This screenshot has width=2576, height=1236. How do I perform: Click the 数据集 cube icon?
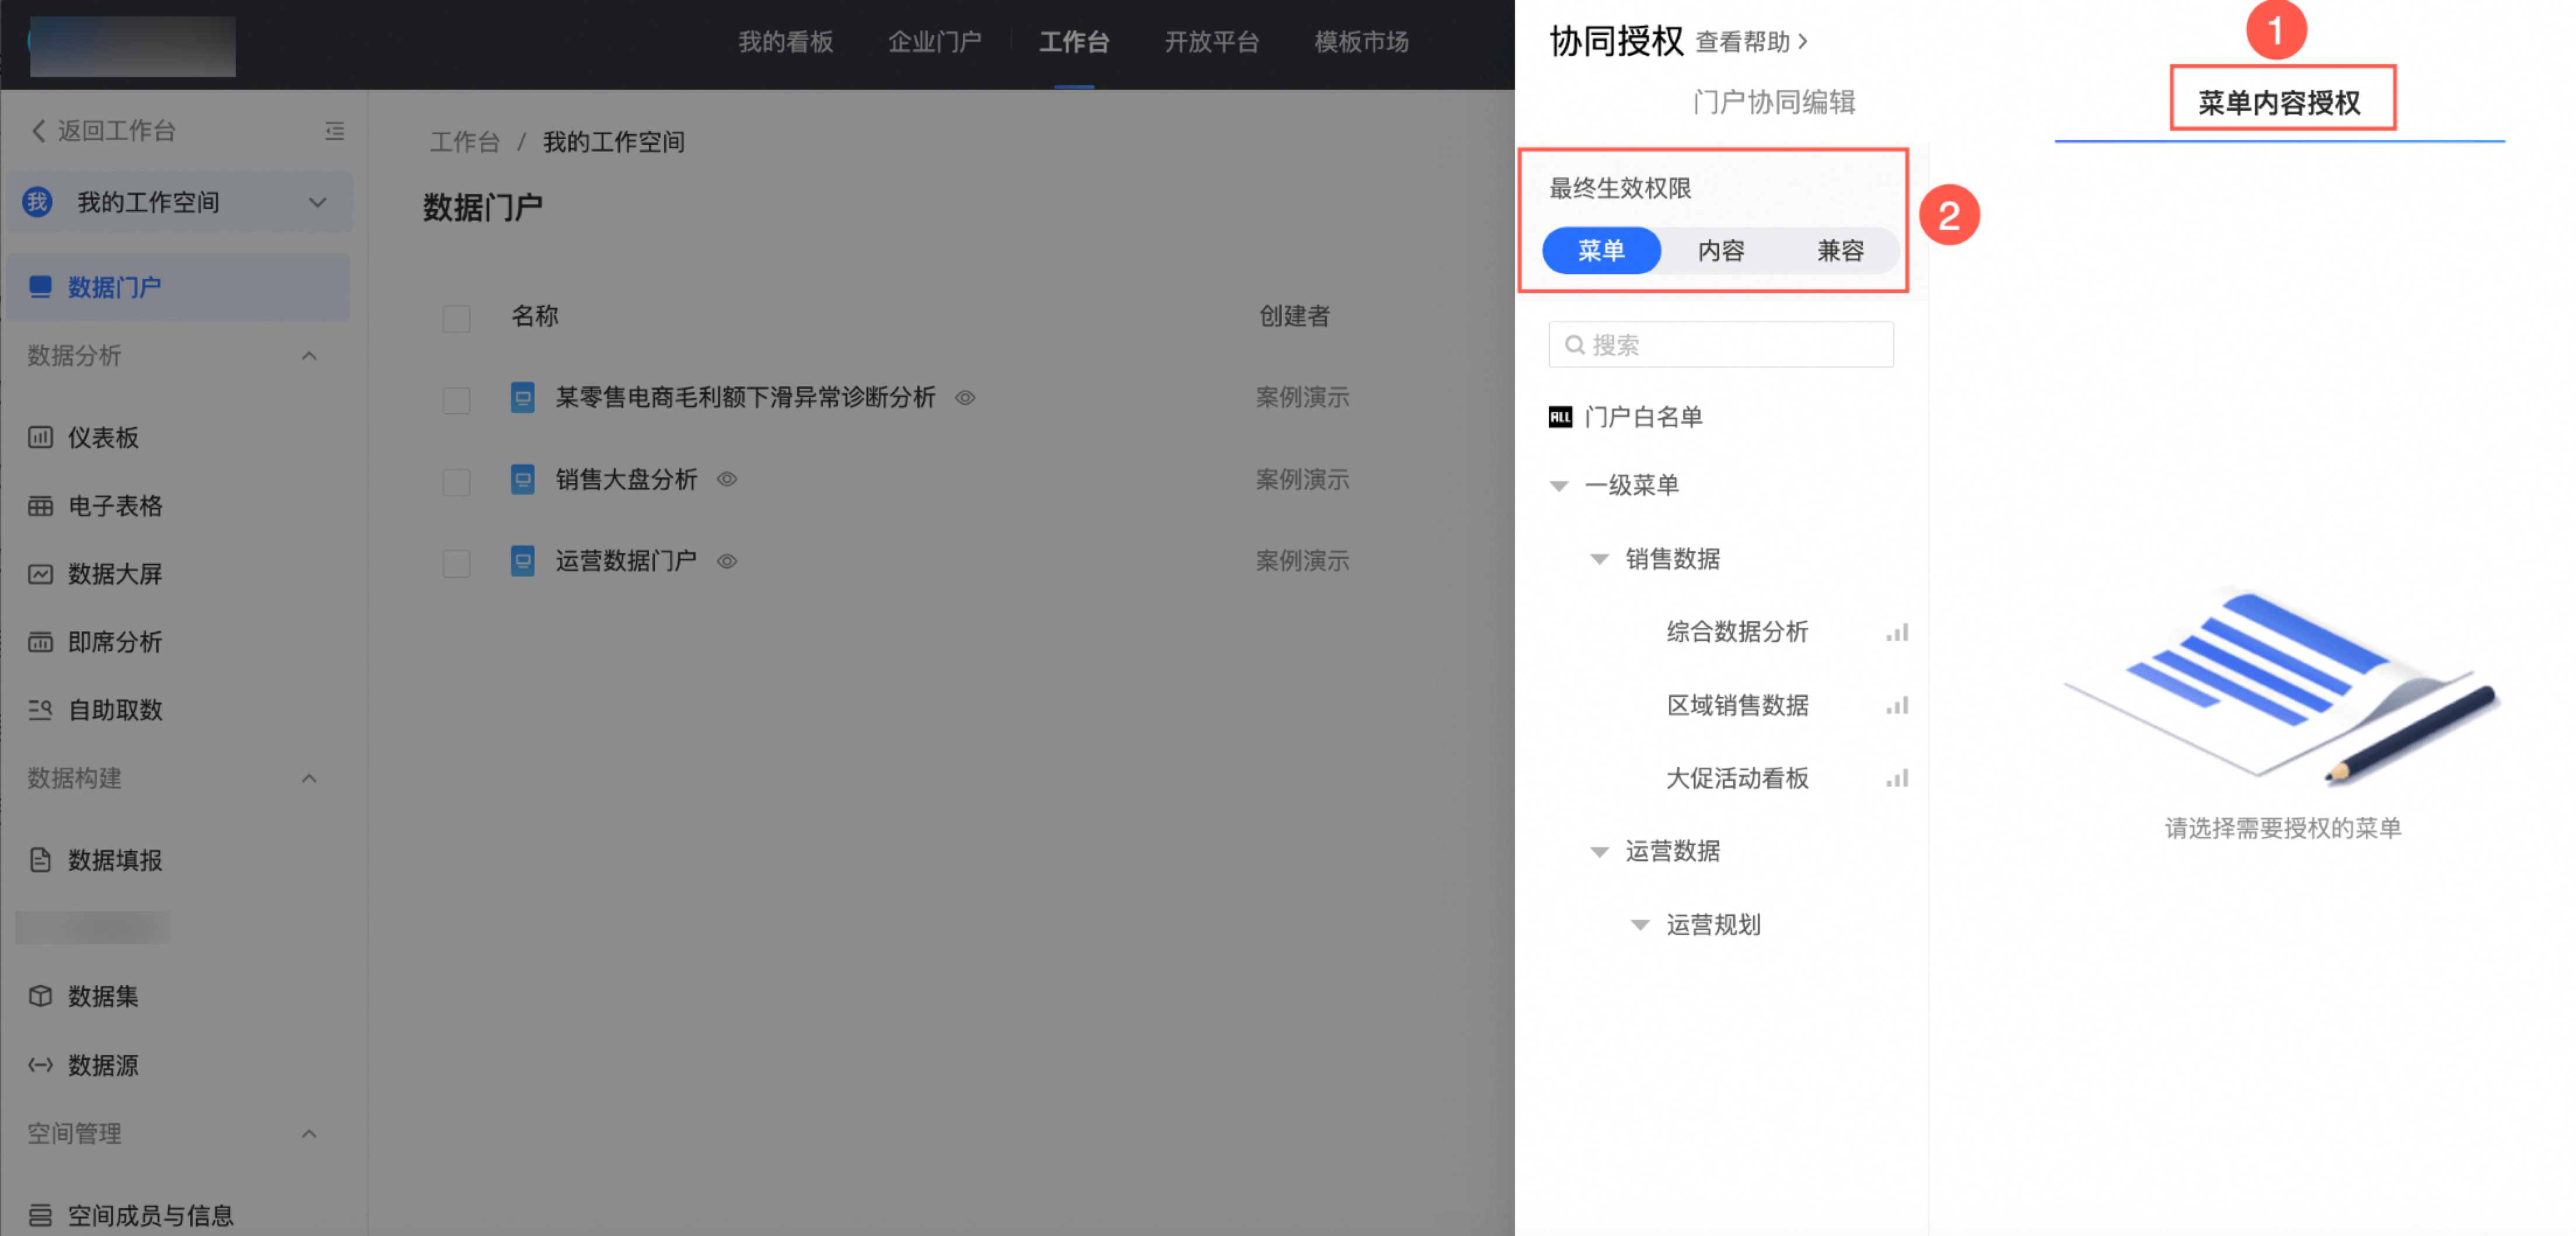coord(40,996)
